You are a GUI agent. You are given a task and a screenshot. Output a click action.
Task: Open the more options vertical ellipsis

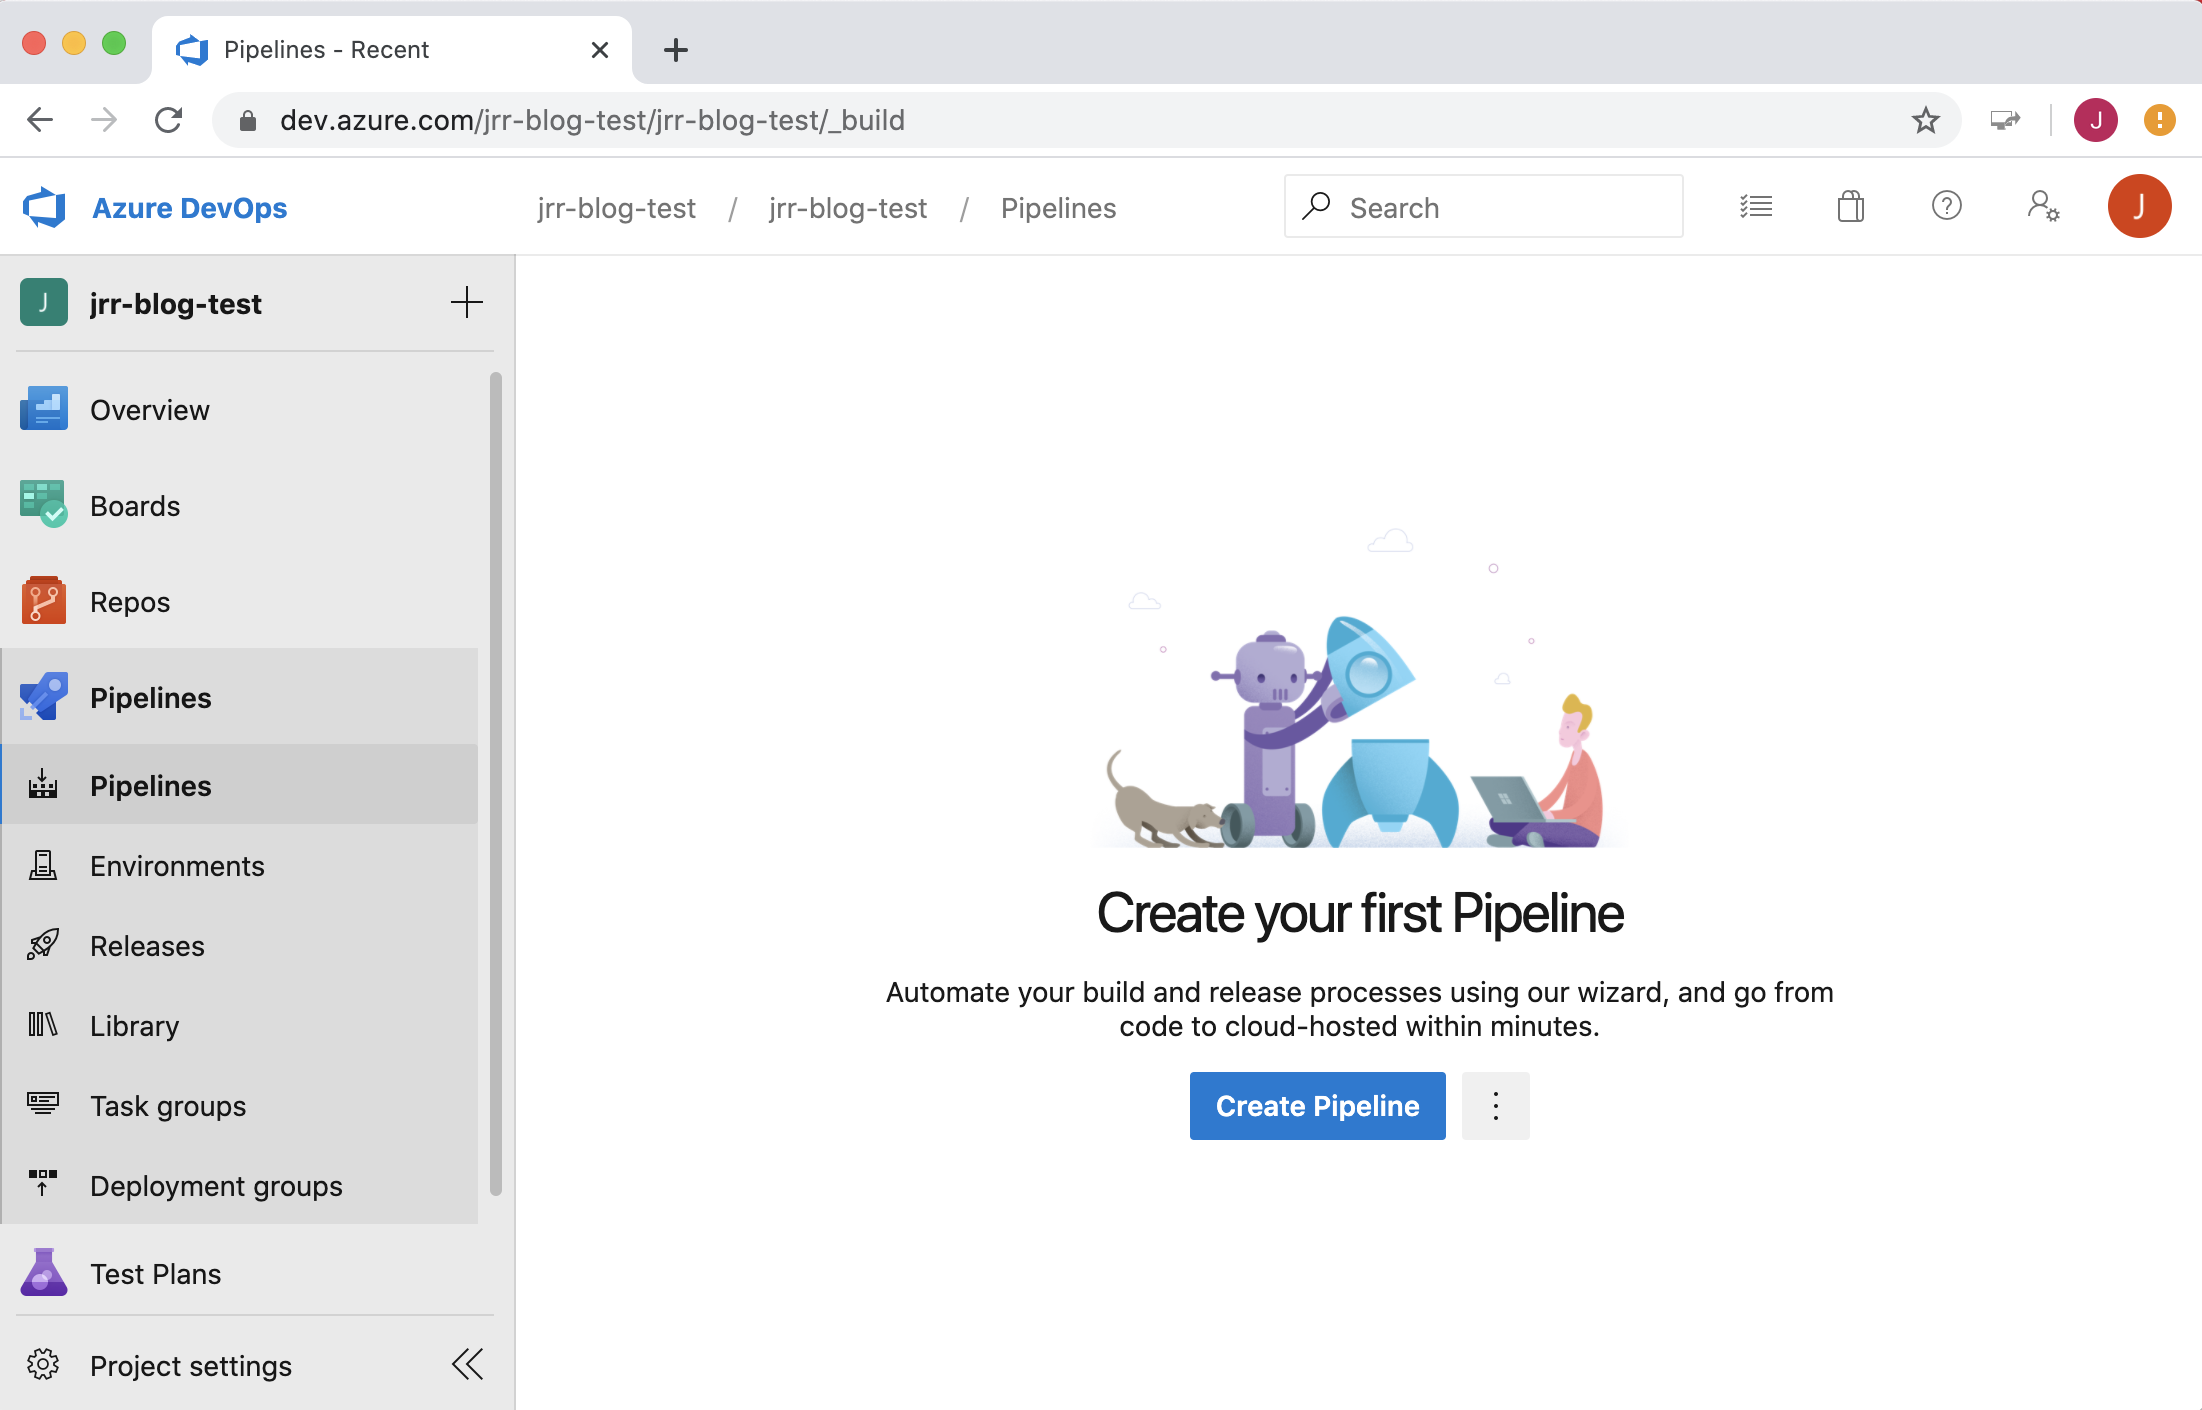click(1495, 1106)
